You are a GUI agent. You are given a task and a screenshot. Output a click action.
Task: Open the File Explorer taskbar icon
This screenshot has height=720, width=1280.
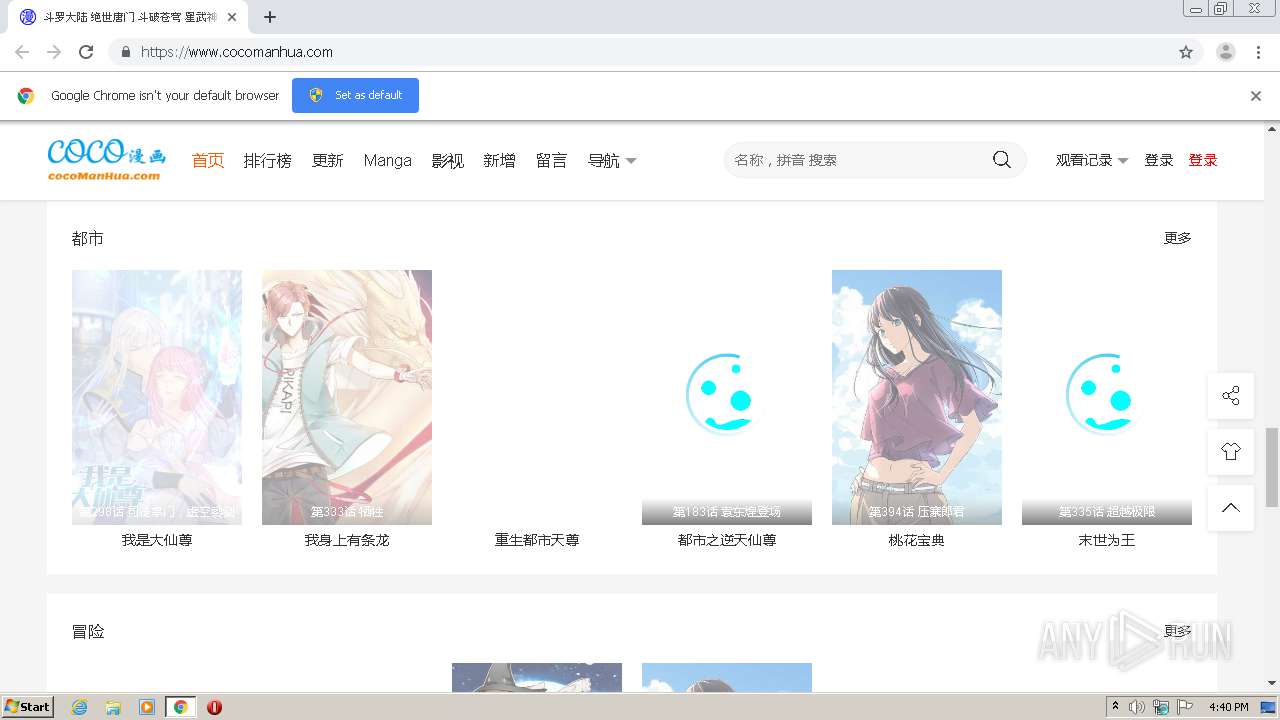pos(113,707)
